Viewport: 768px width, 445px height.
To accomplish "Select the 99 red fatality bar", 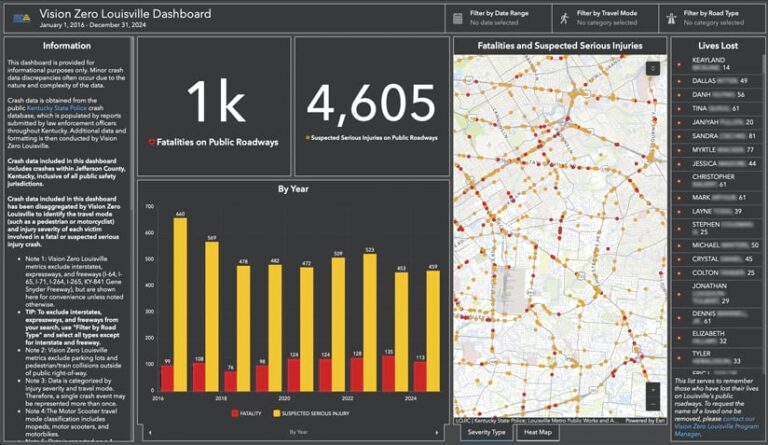I will coord(168,378).
